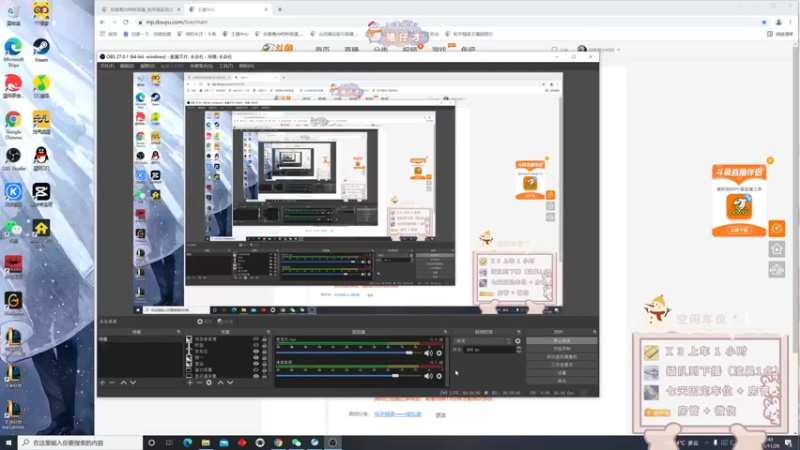Click Windows Start button
This screenshot has height=450, width=800.
(x=8, y=442)
